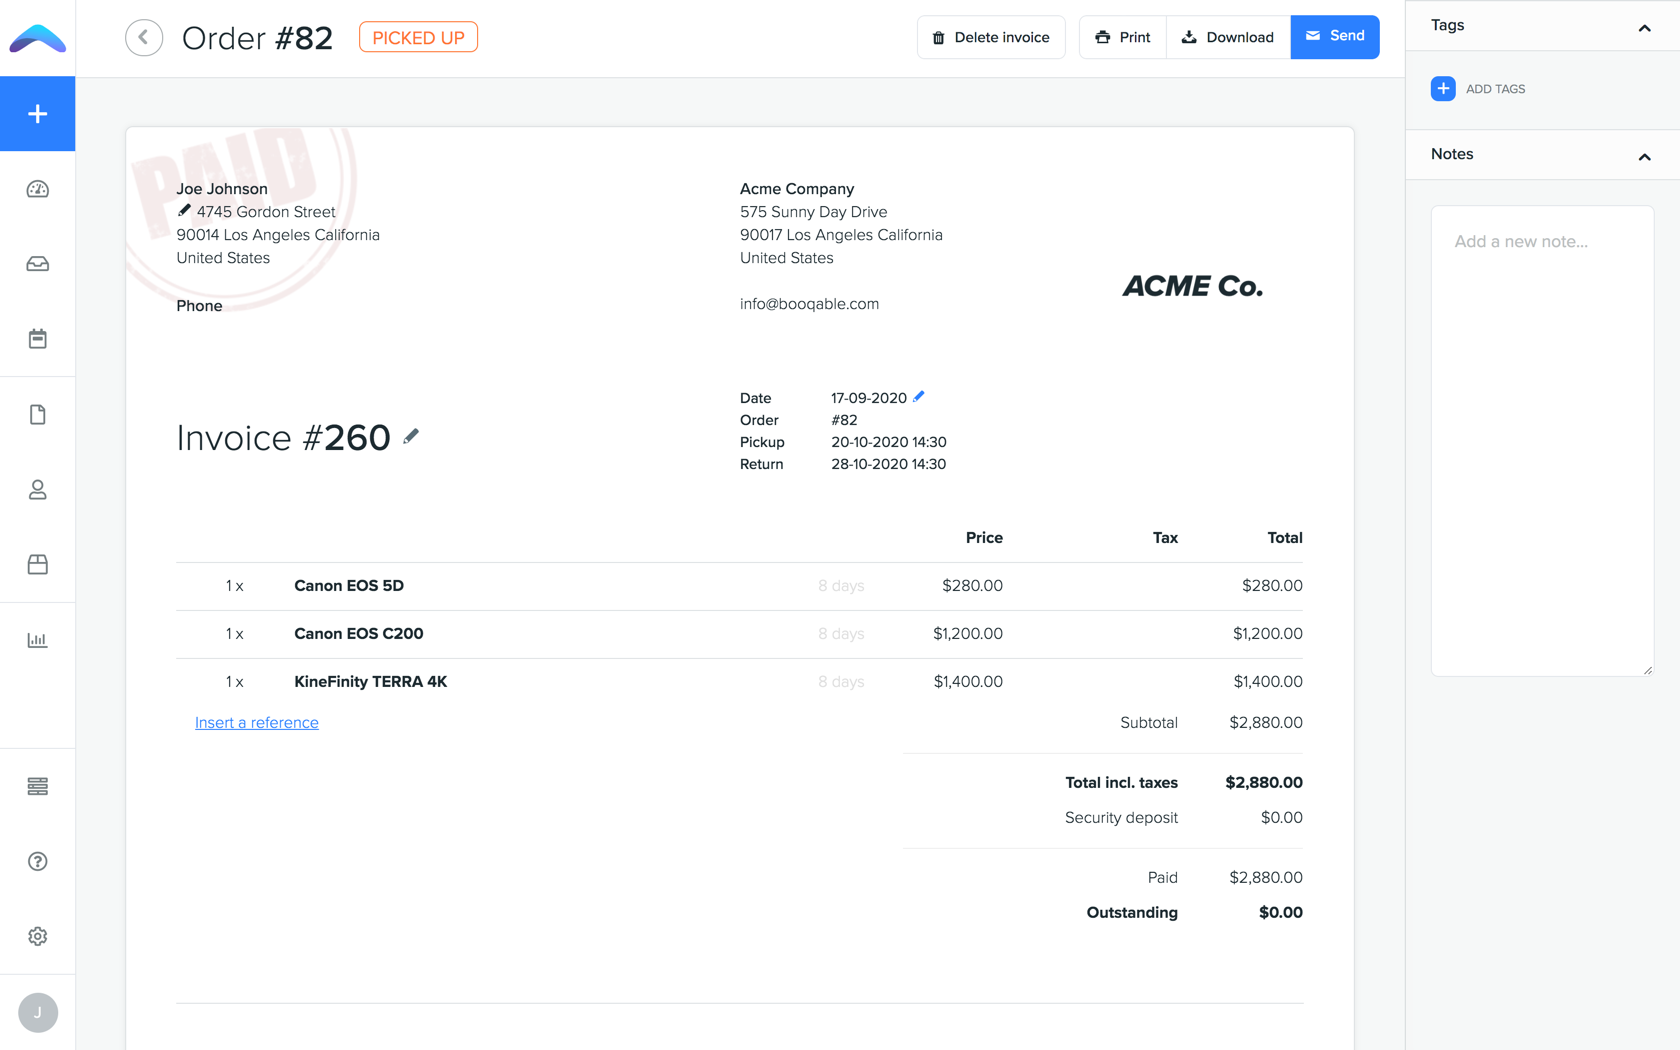The width and height of the screenshot is (1680, 1050).
Task: Edit the invoice date with the pencil icon
Action: (919, 396)
